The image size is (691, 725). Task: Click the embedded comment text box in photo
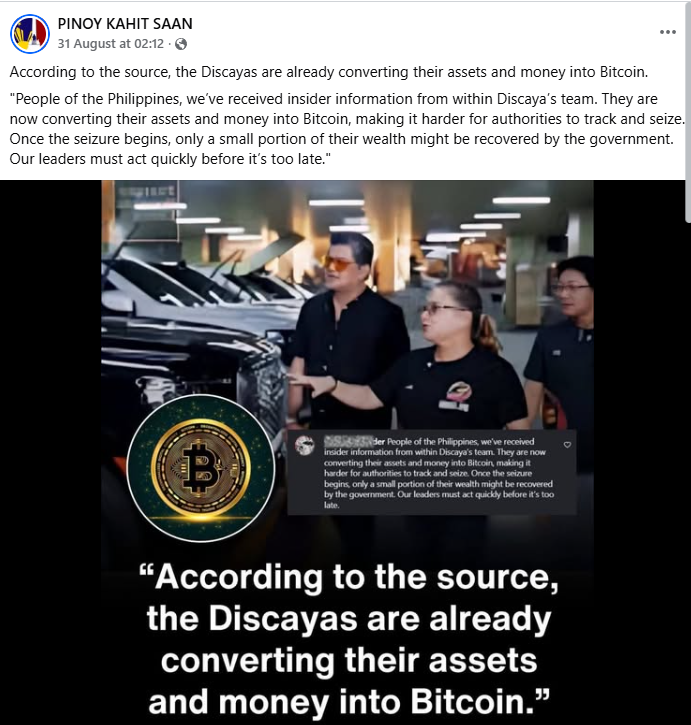(432, 473)
